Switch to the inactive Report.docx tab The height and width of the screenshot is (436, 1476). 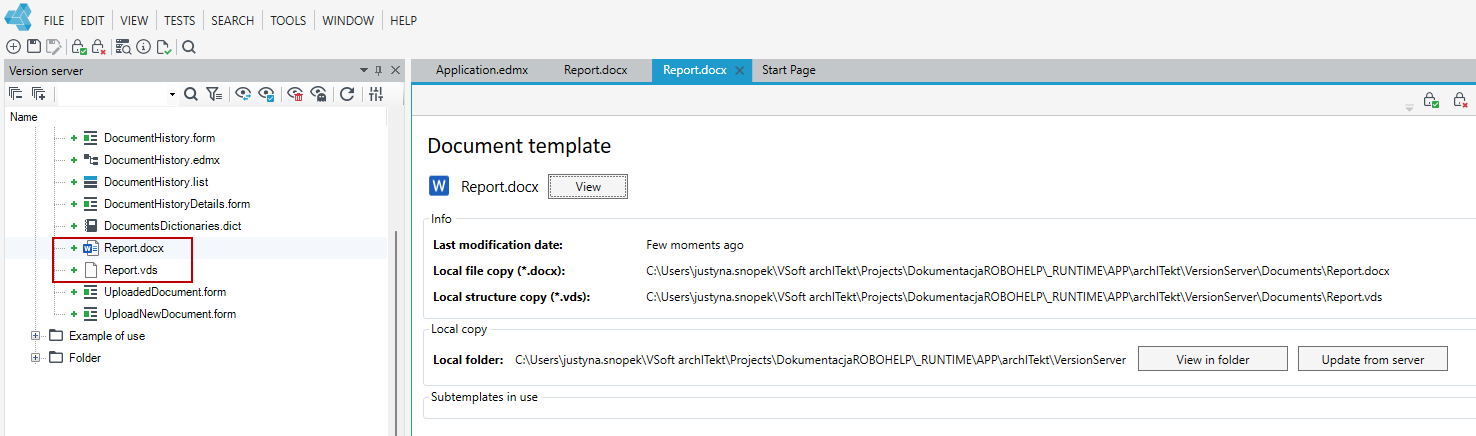[x=596, y=70]
